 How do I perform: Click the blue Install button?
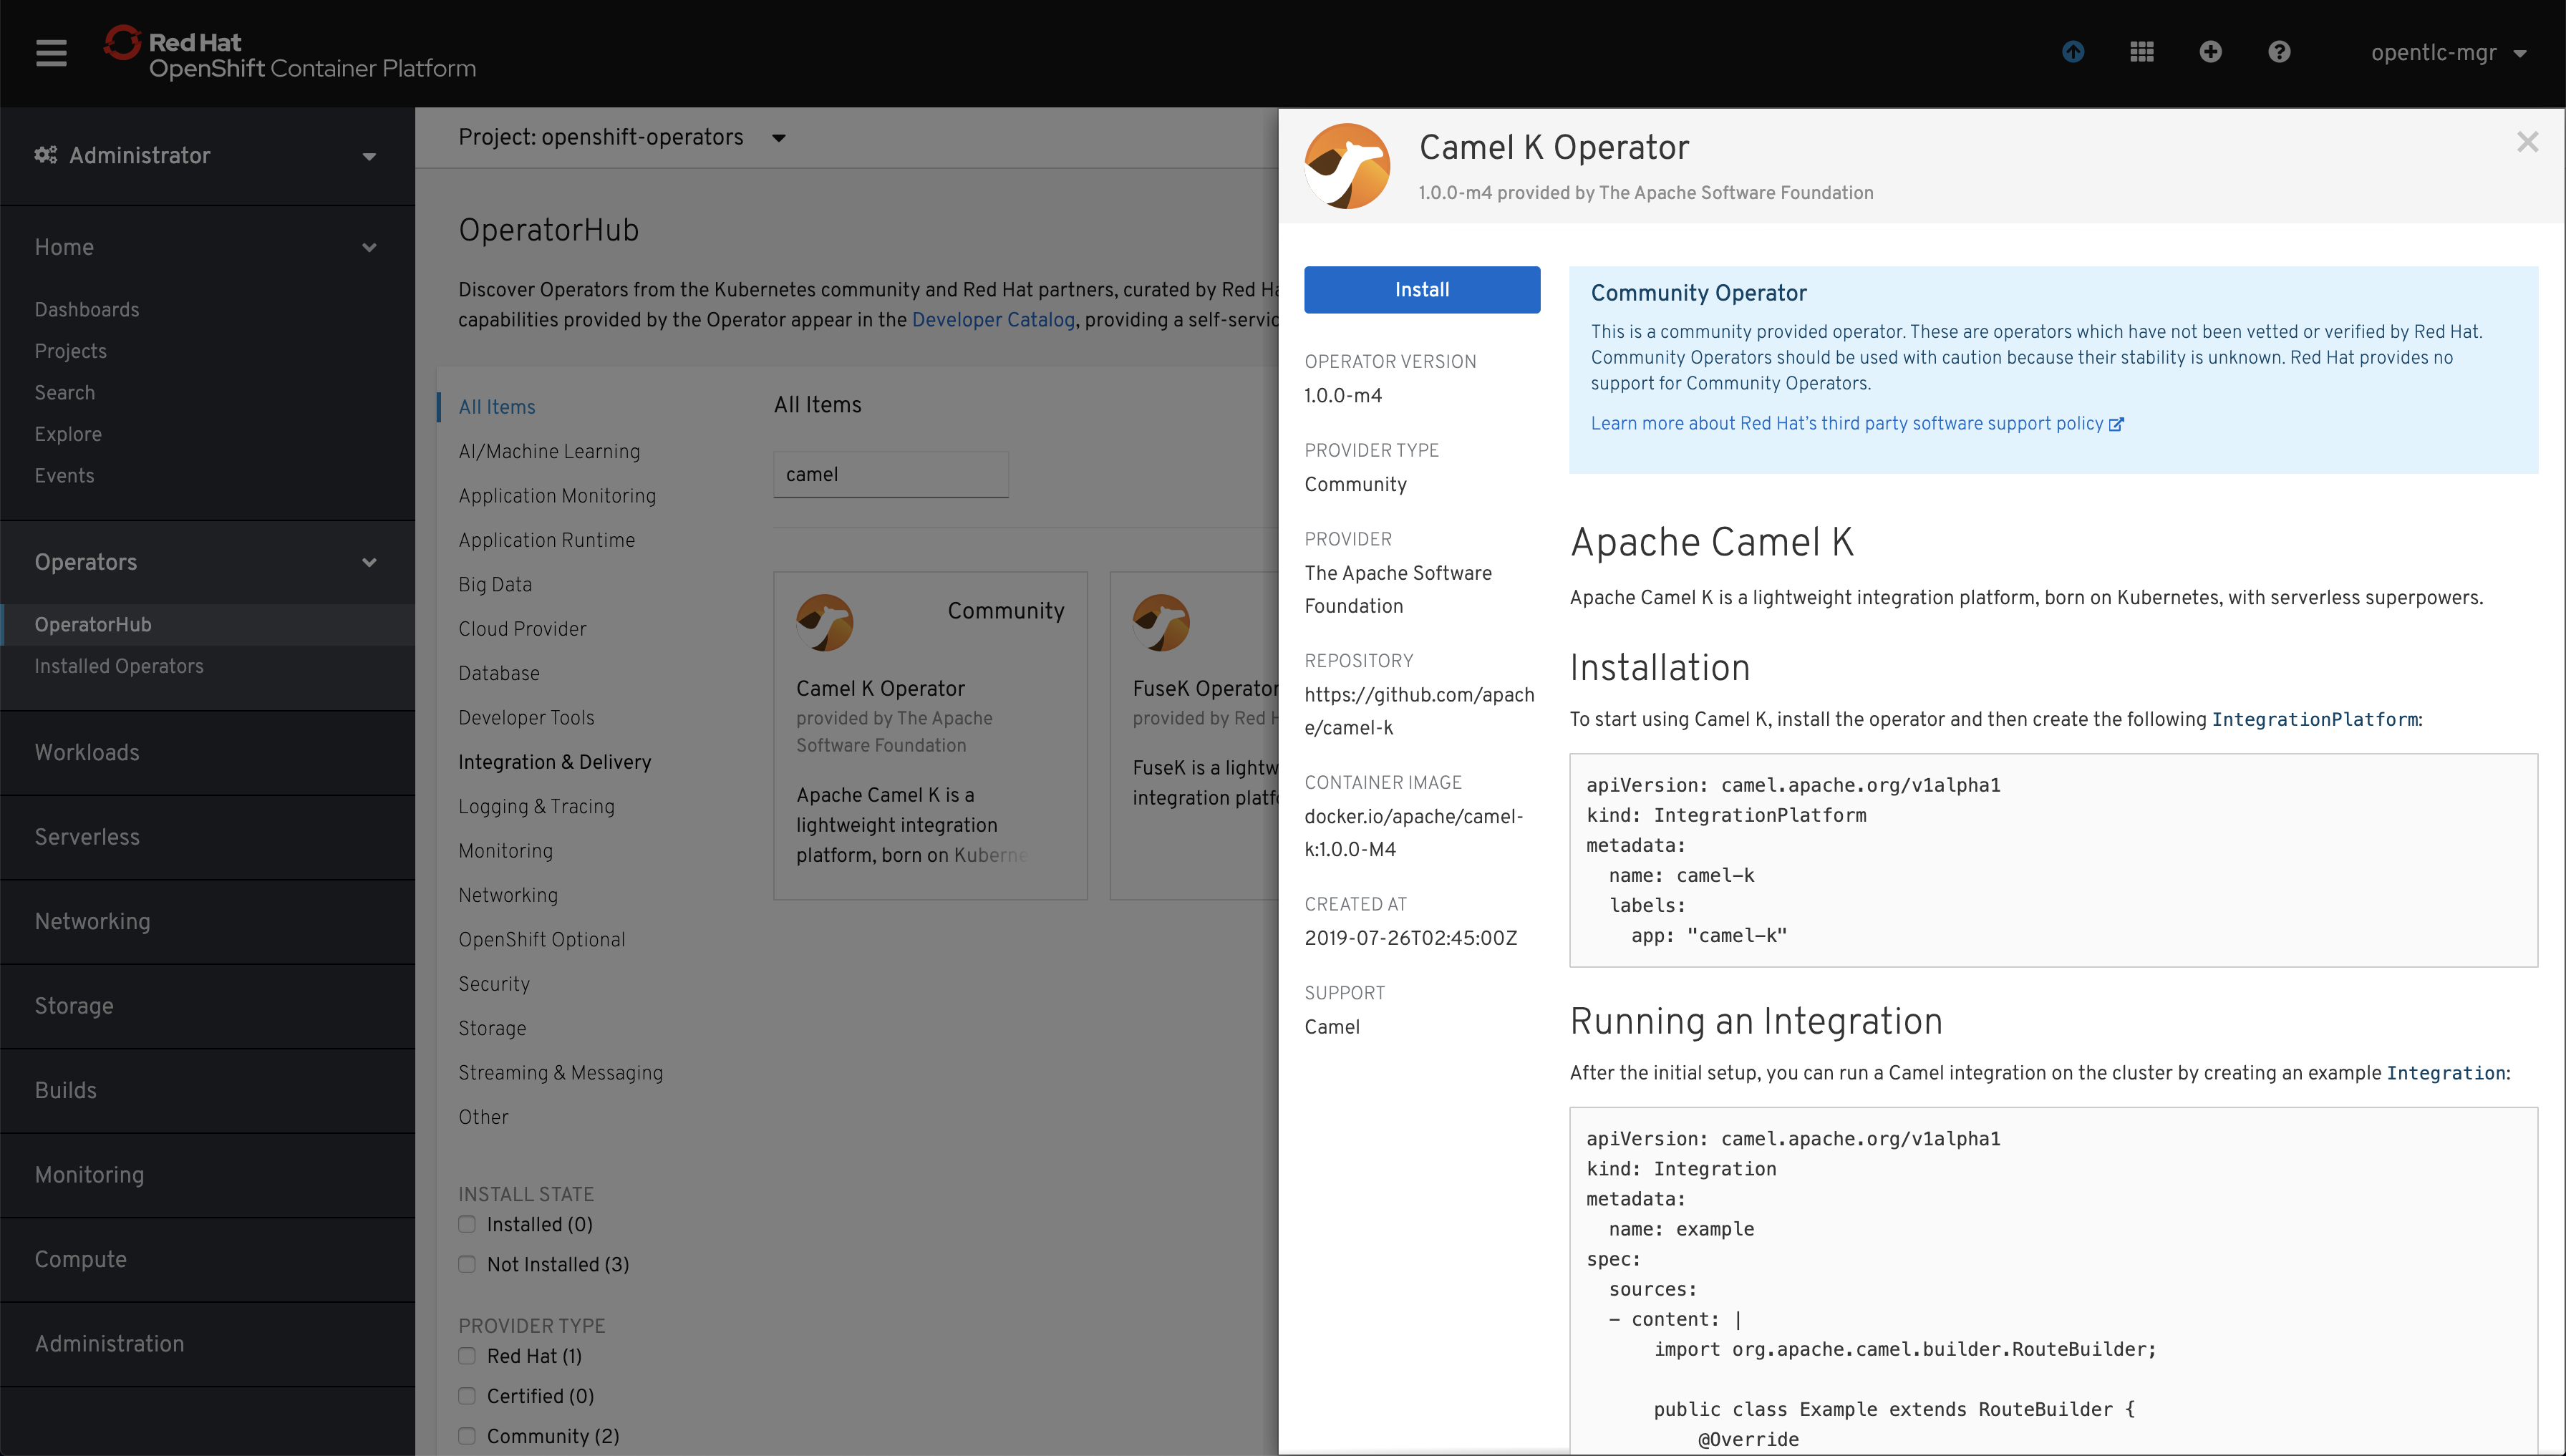click(1421, 290)
